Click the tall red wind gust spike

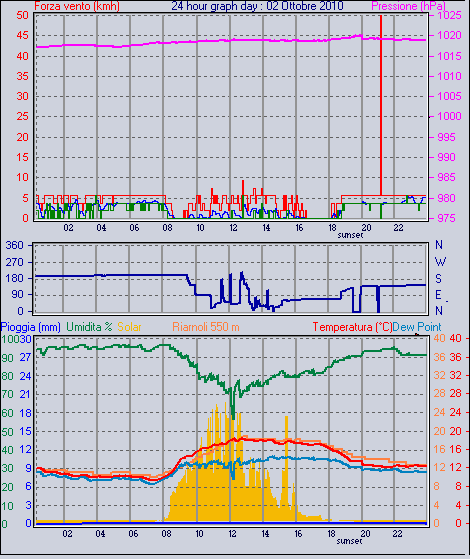click(381, 105)
